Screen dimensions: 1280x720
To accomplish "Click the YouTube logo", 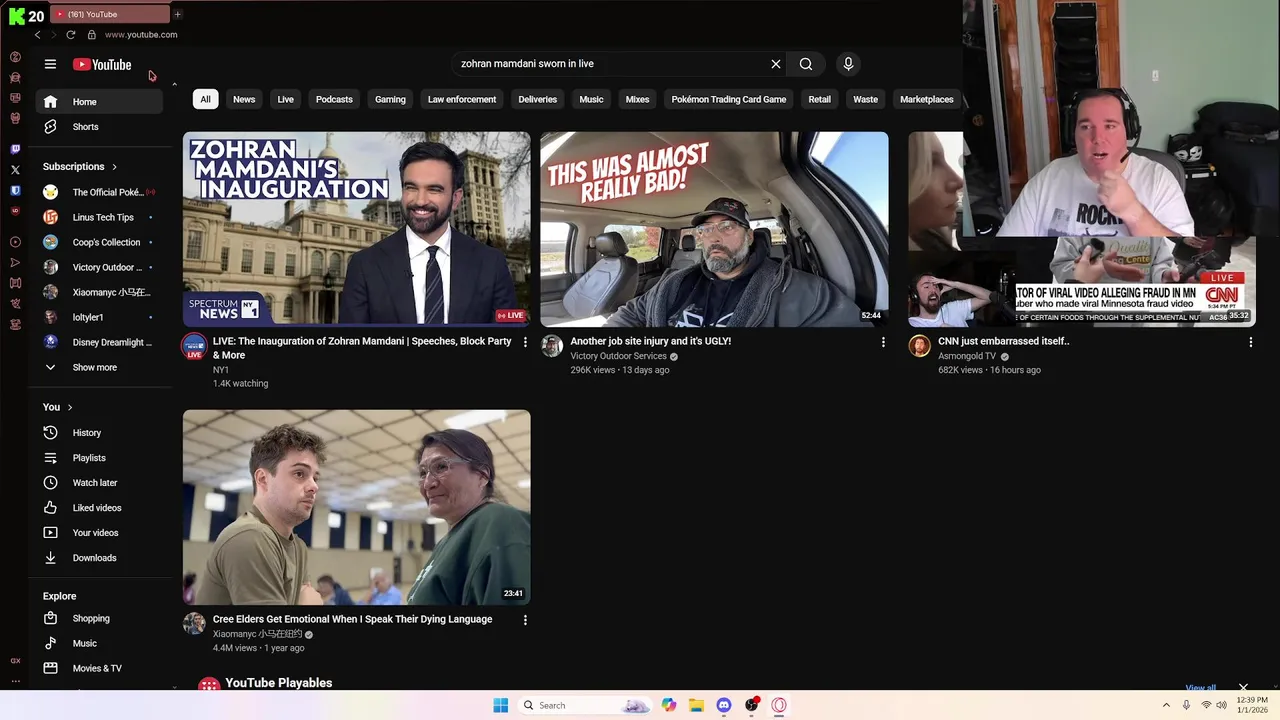I will pos(102,64).
